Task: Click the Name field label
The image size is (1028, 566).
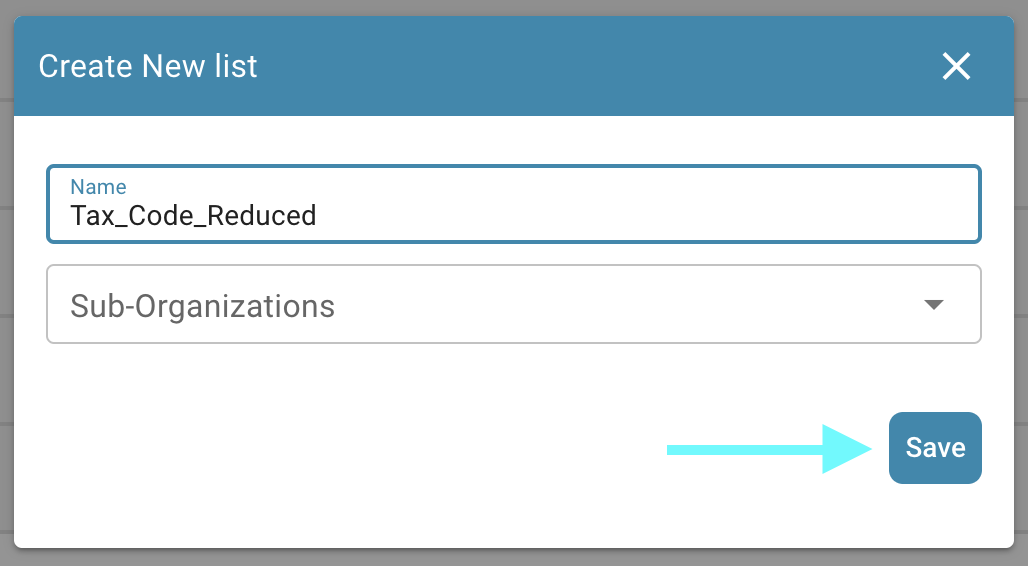Action: tap(98, 187)
